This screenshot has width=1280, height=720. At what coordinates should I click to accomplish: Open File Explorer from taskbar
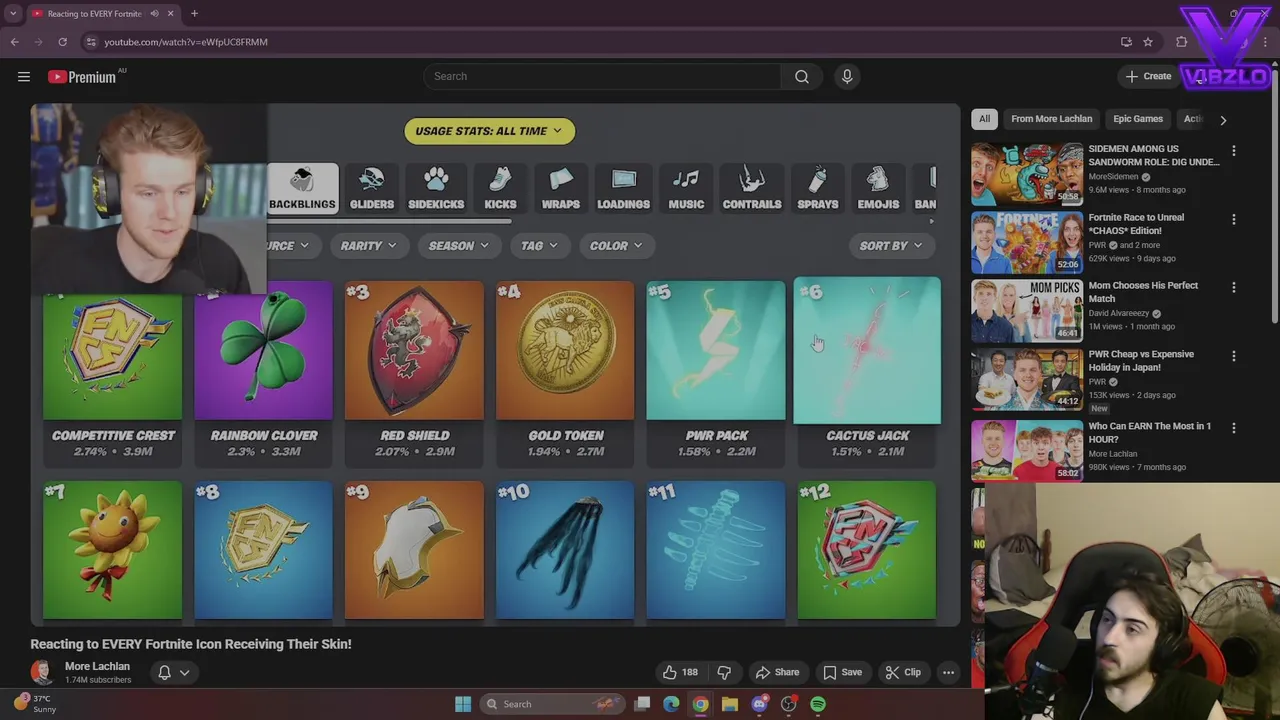[730, 704]
